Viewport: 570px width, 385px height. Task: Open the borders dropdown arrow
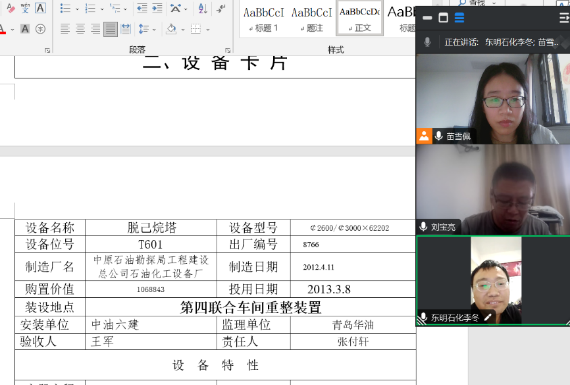coord(208,29)
